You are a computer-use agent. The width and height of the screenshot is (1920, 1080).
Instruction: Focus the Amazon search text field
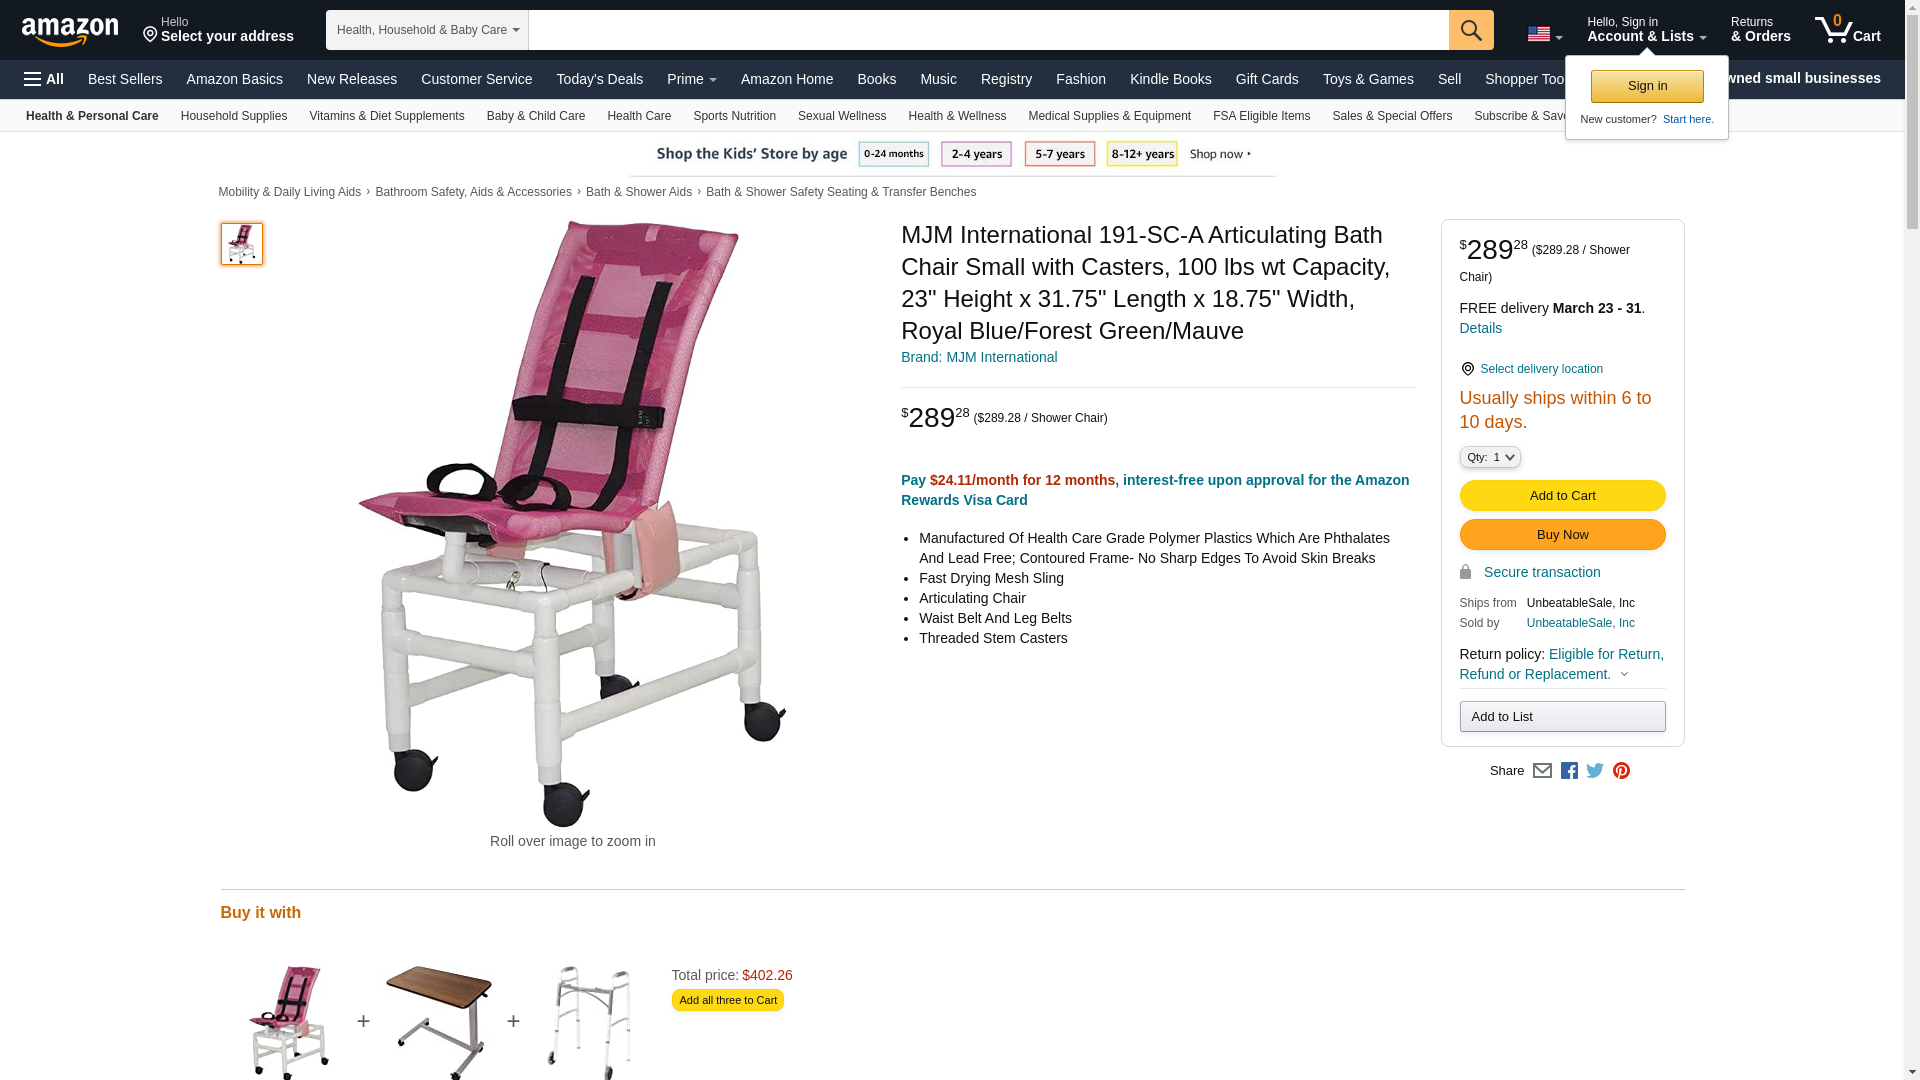click(988, 30)
